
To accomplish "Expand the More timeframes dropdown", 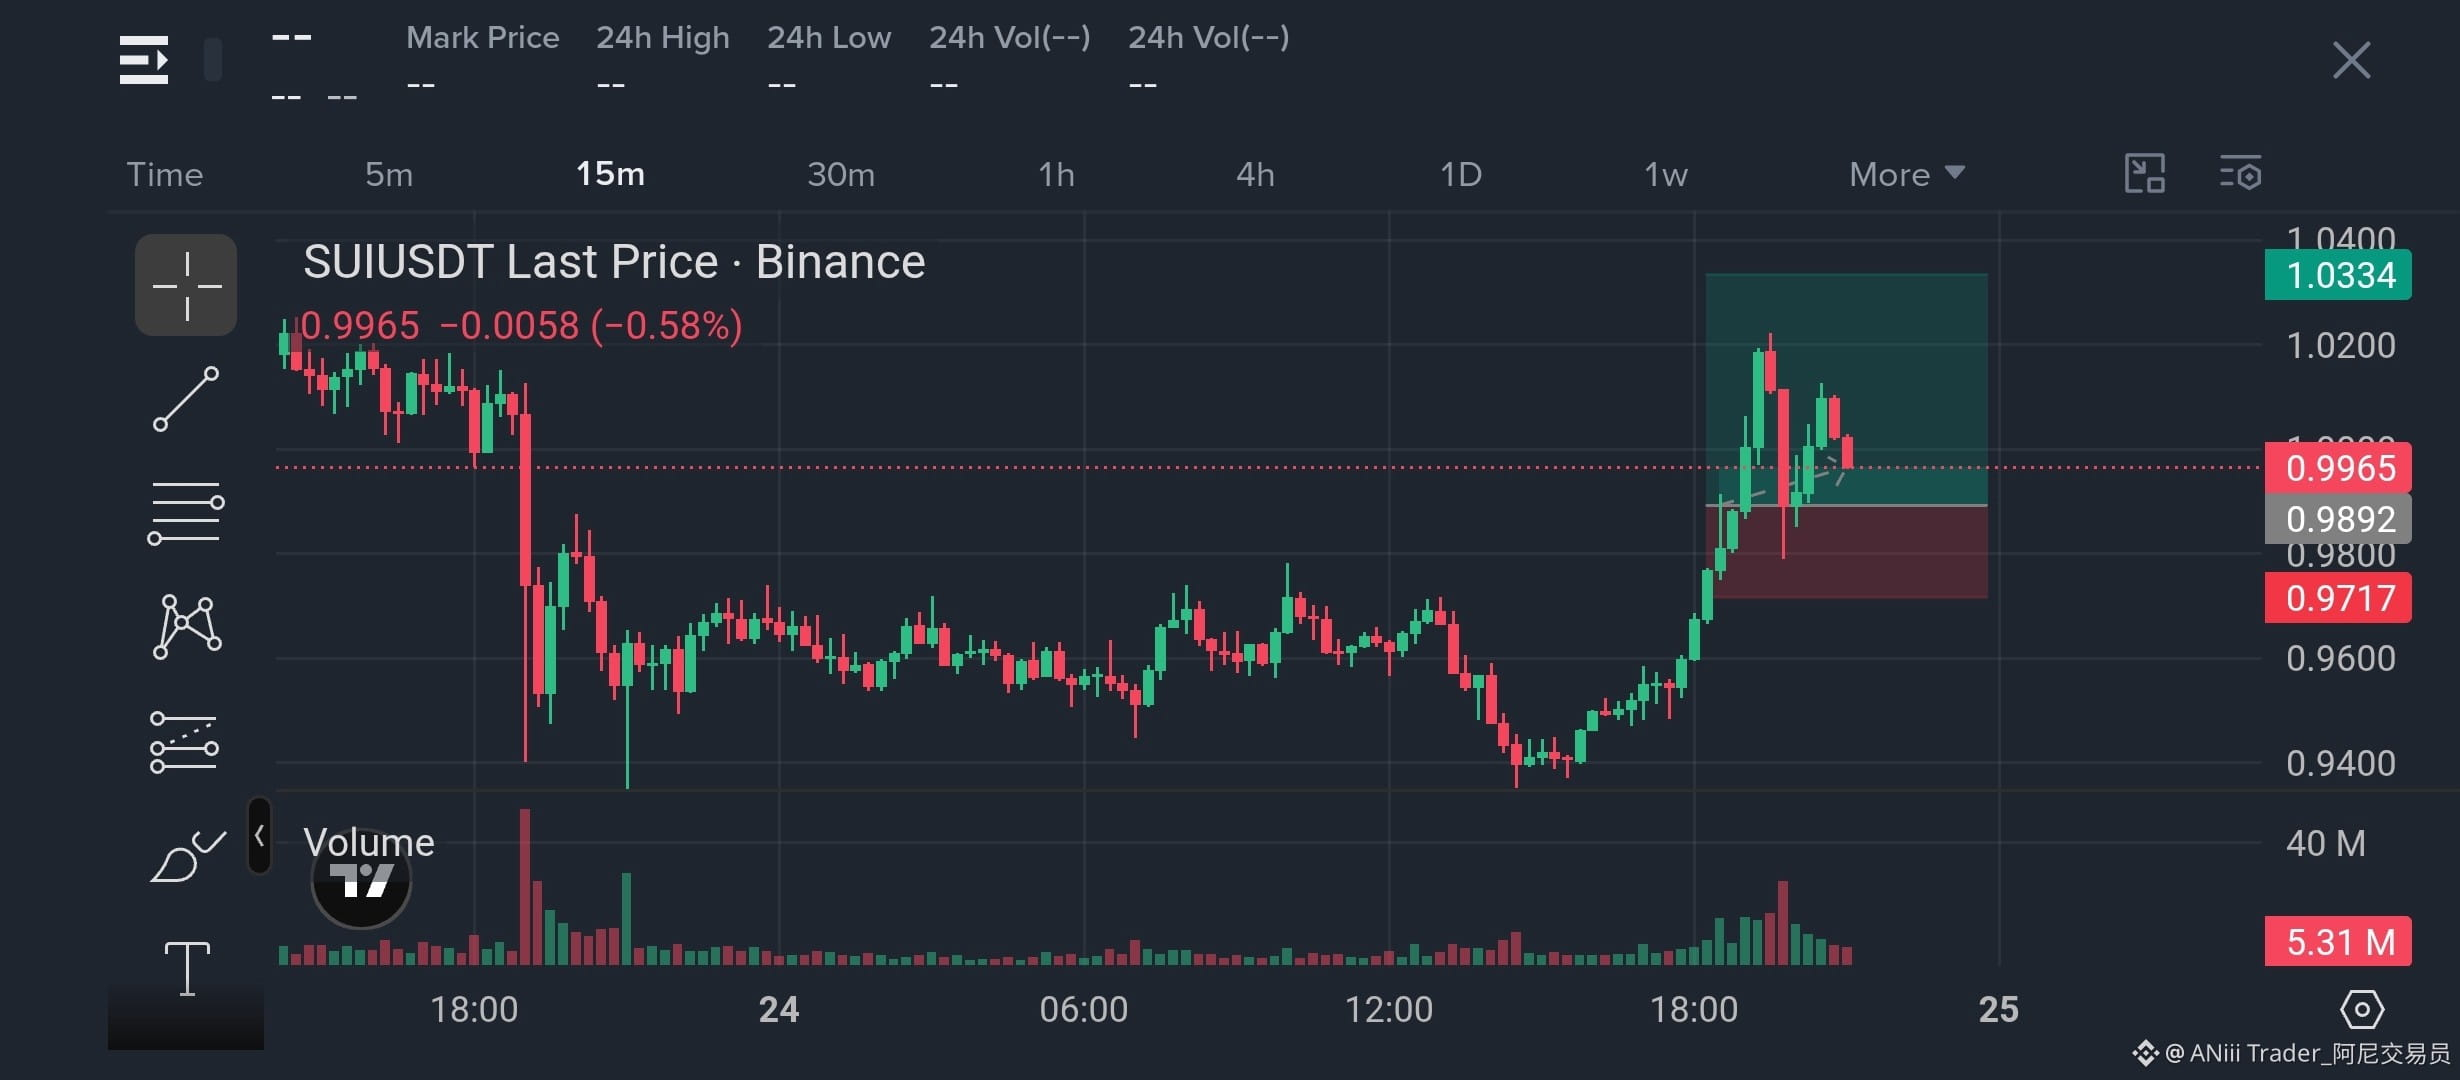I will pos(1907,174).
